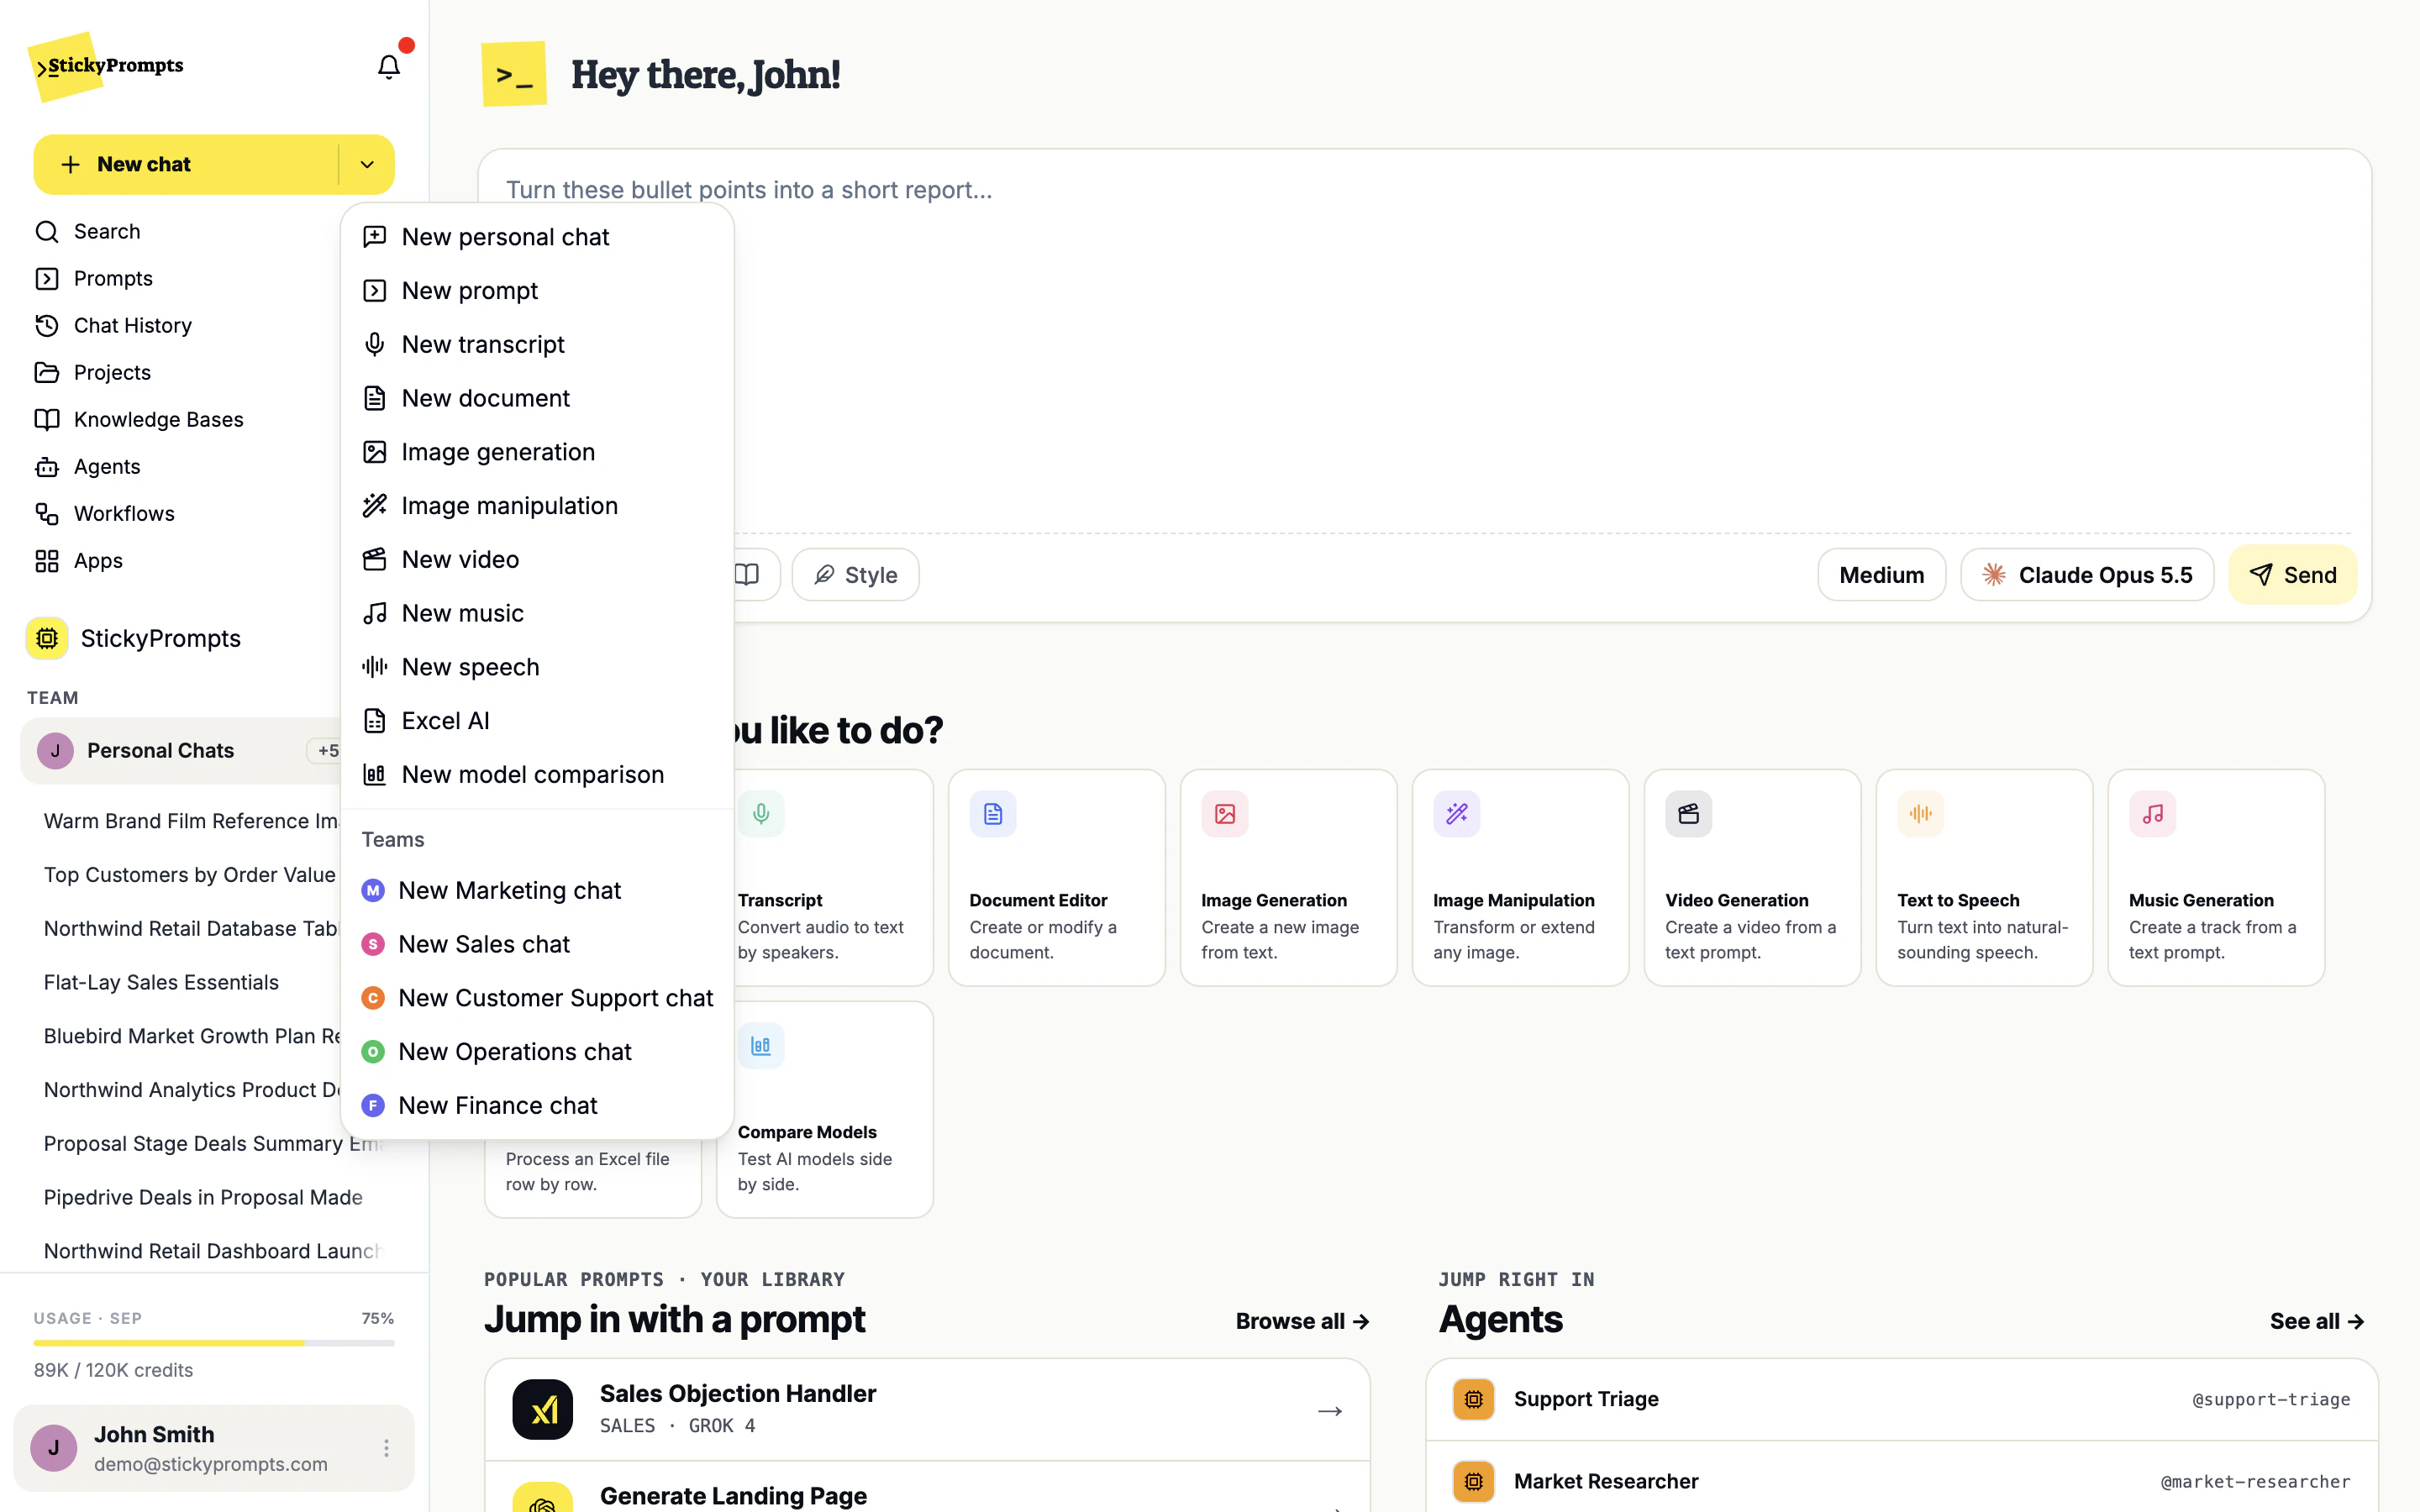This screenshot has height=1512, width=2420.
Task: Open the notifications bell
Action: [x=388, y=66]
